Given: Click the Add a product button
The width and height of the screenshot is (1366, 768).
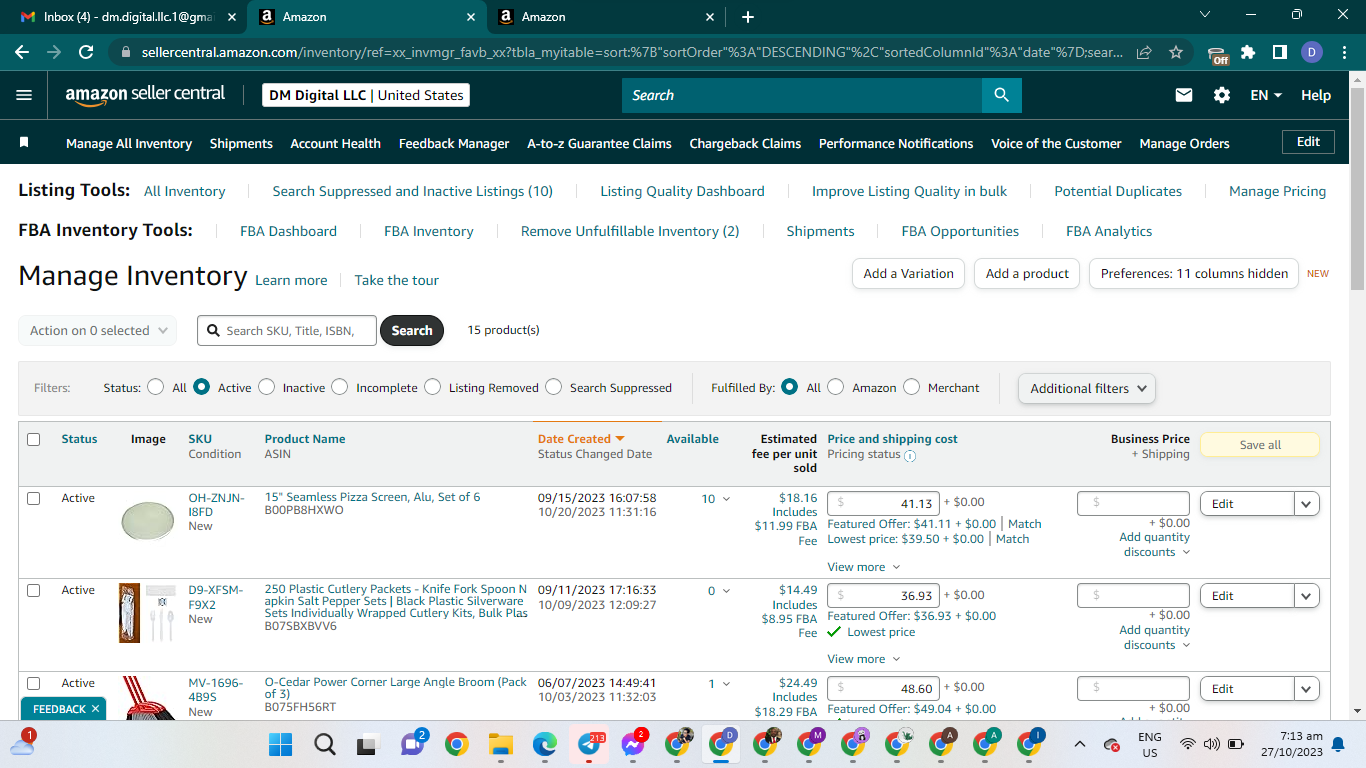Looking at the screenshot, I should [x=1027, y=273].
